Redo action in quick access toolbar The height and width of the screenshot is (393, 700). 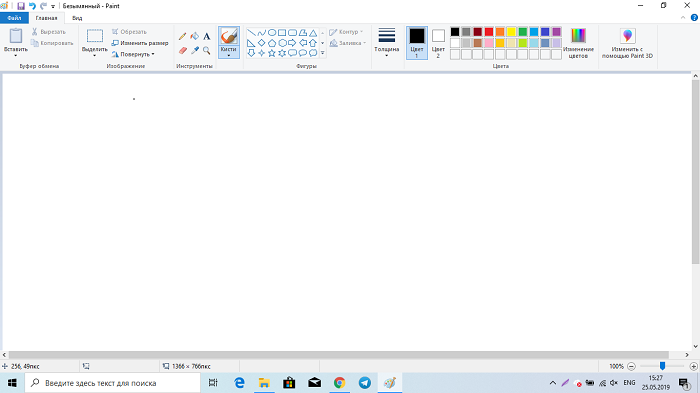(x=43, y=6)
